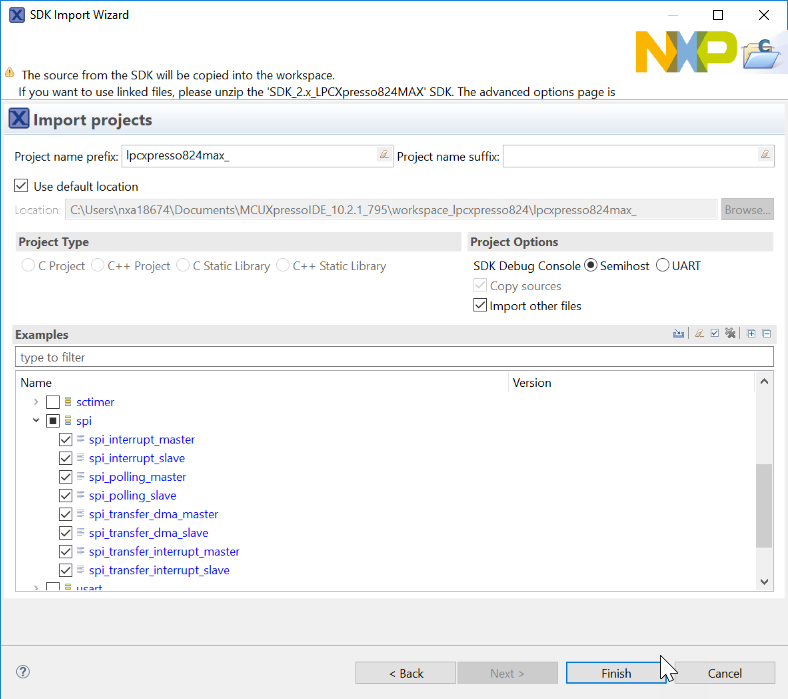Select the sctimer tree row label
This screenshot has height=699, width=788.
pyautogui.click(x=95, y=402)
